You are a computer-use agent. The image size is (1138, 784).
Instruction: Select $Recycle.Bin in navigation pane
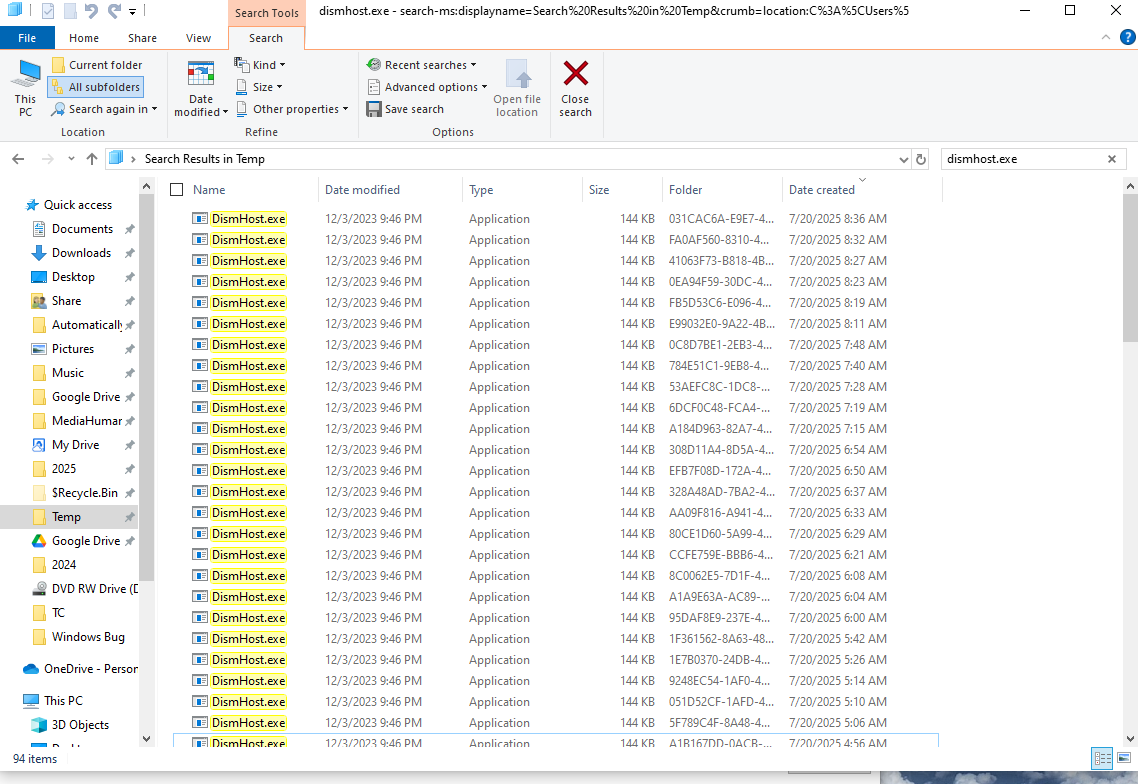(84, 492)
